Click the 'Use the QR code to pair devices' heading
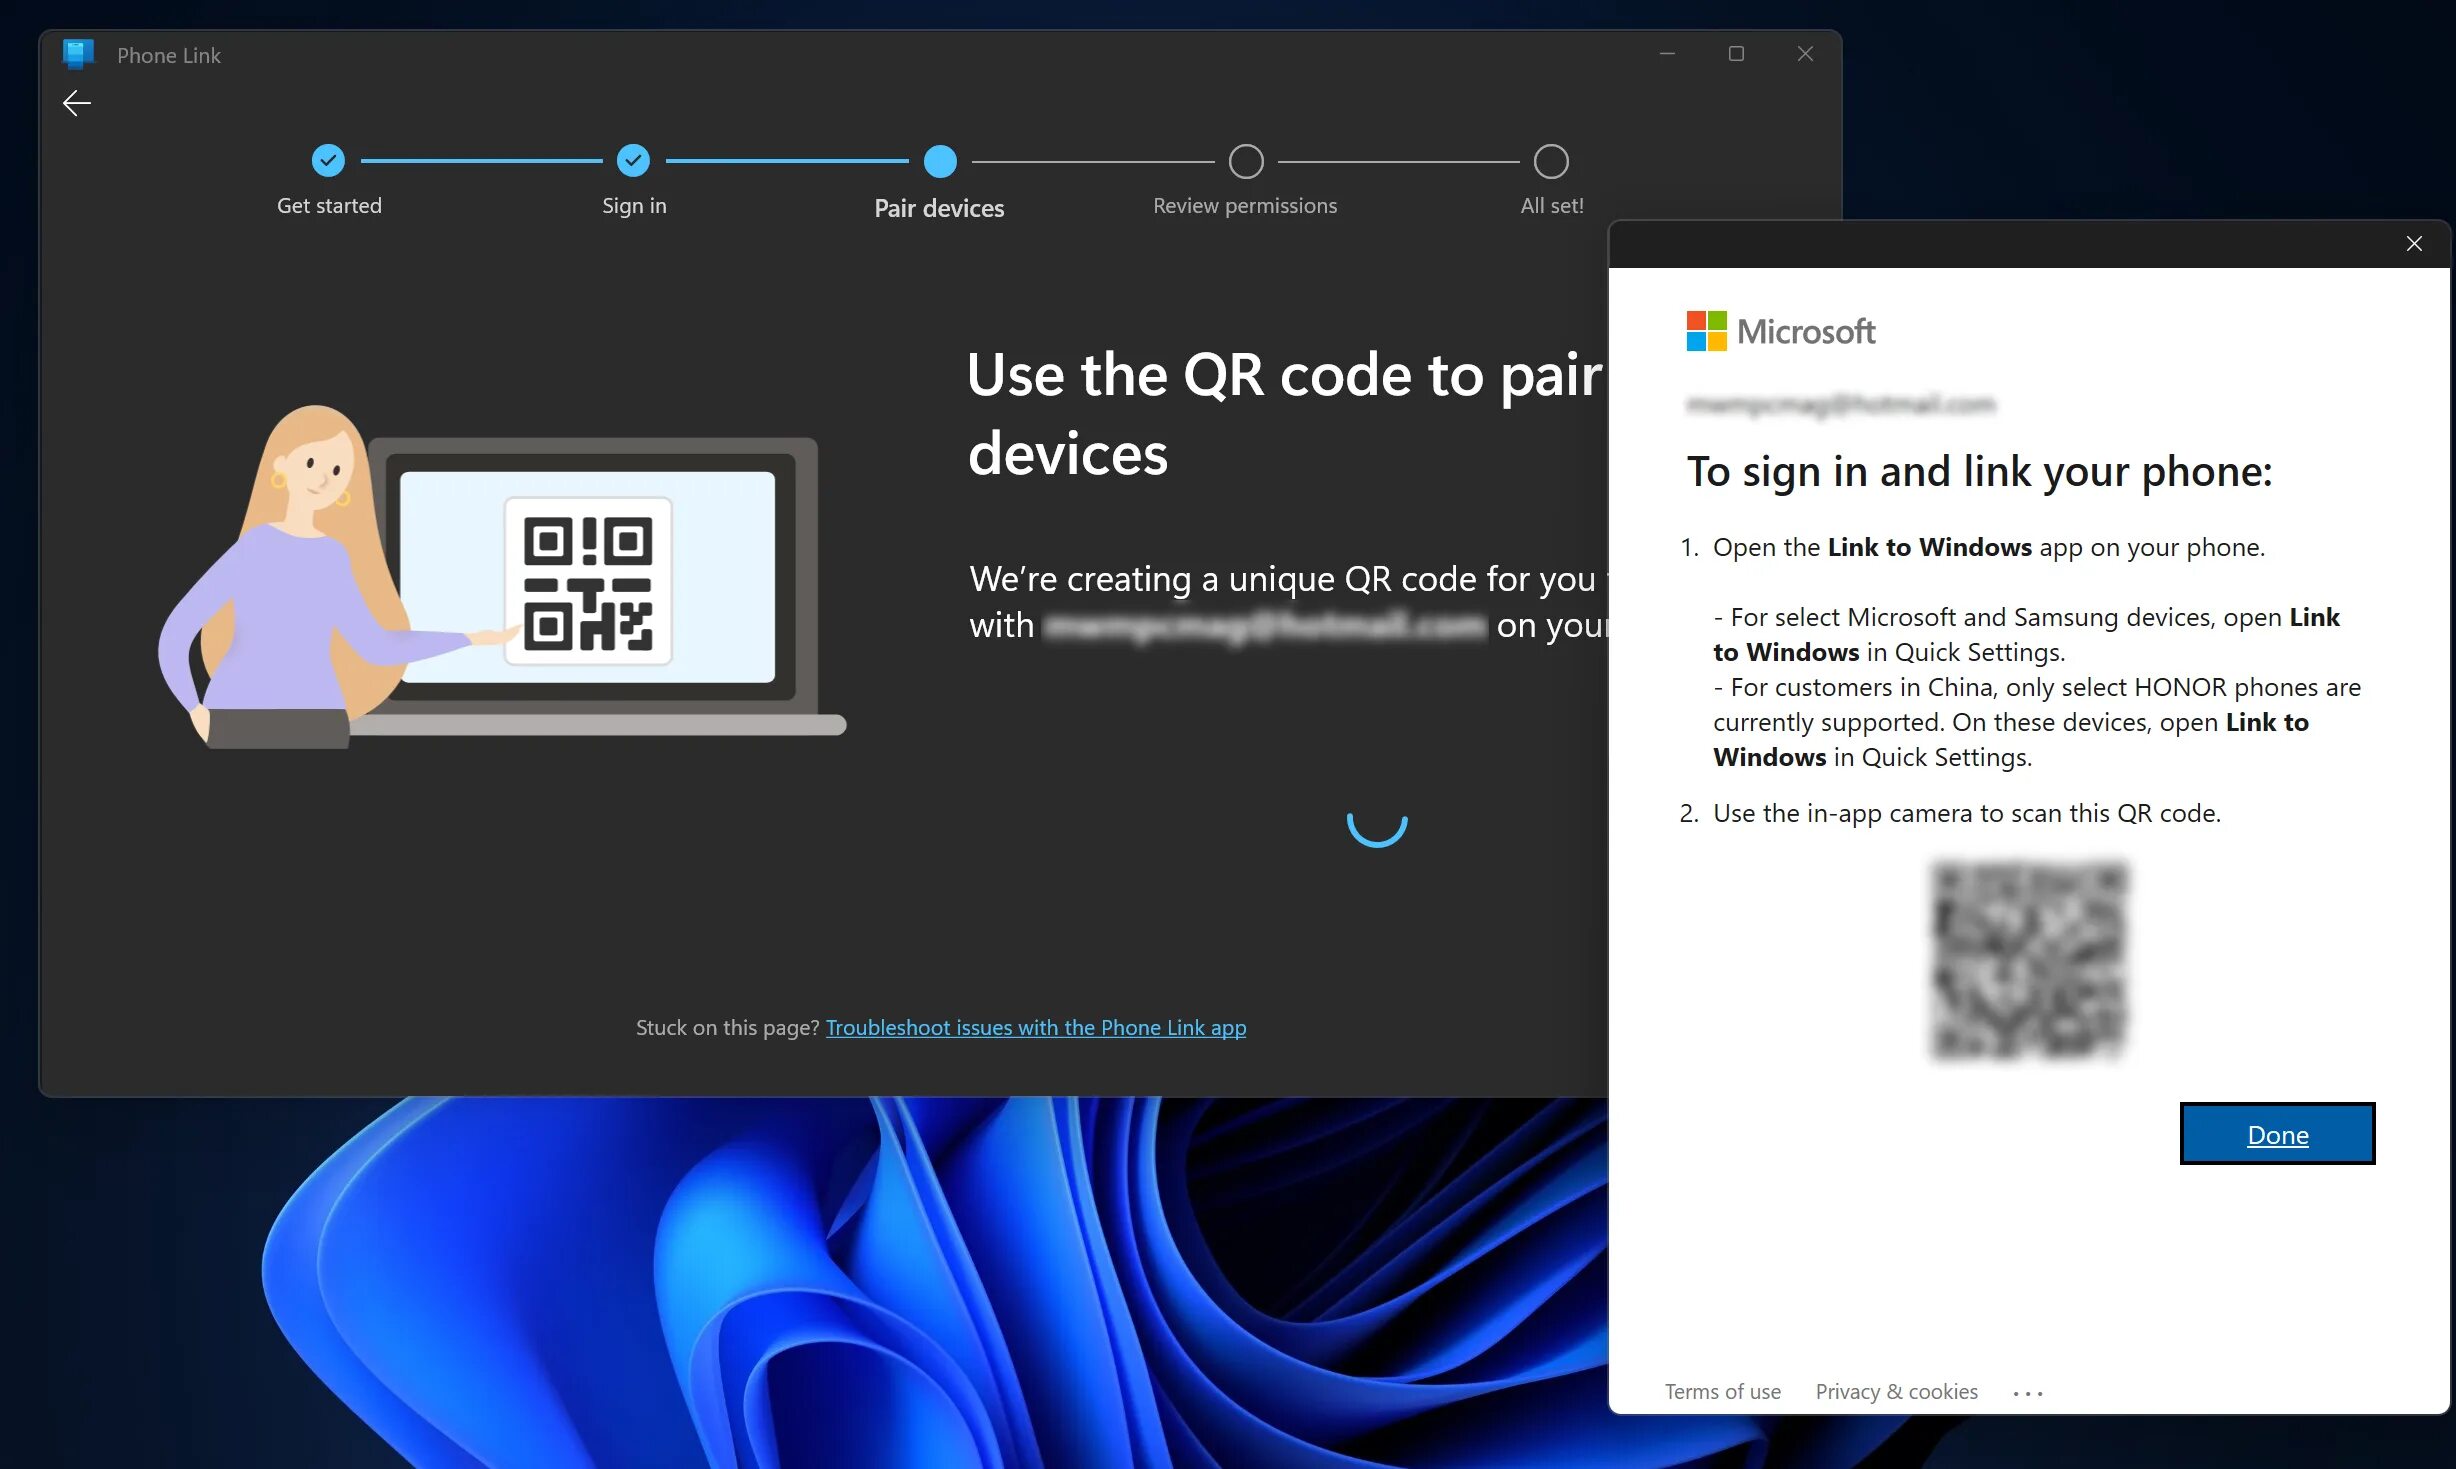The image size is (2456, 1469). (1286, 414)
